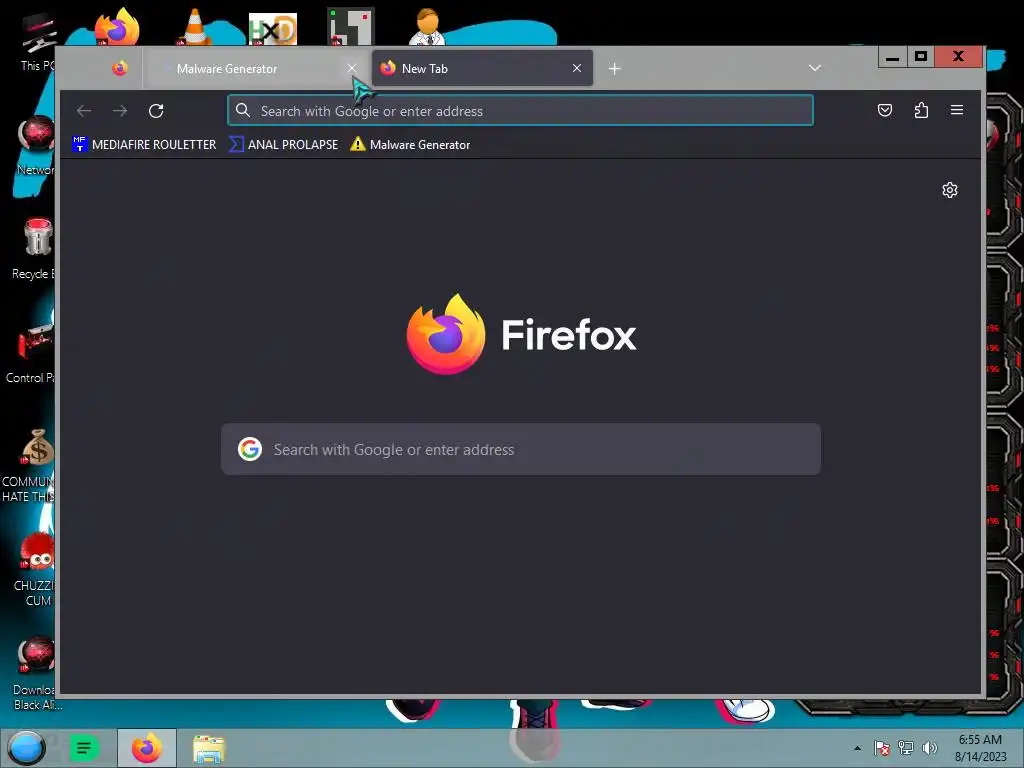Image resolution: width=1024 pixels, height=768 pixels.
Task: Reload the current page
Action: (x=156, y=110)
